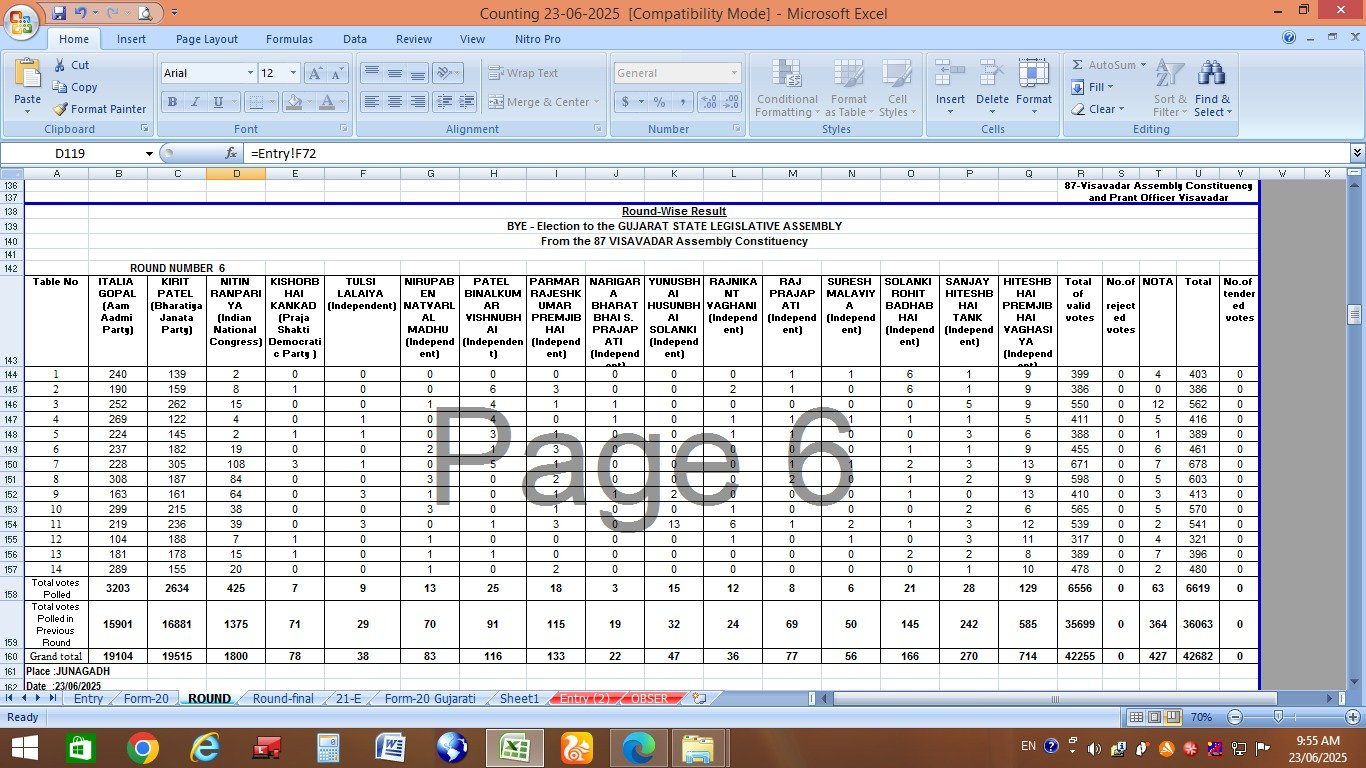1366x768 pixels.
Task: Open Conditional Formatting menu
Action: [x=787, y=88]
